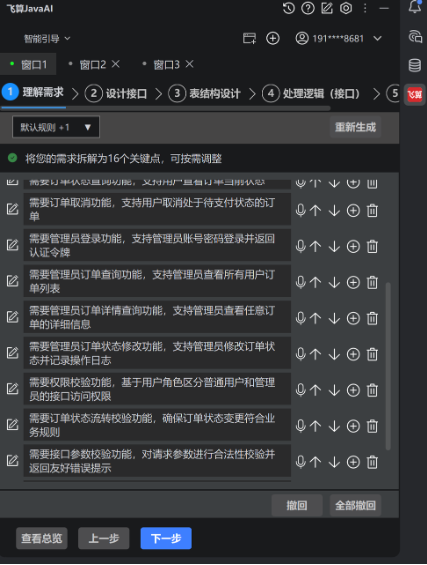
Task: Open the chat bubbles icon in sidebar
Action: [x=415, y=37]
